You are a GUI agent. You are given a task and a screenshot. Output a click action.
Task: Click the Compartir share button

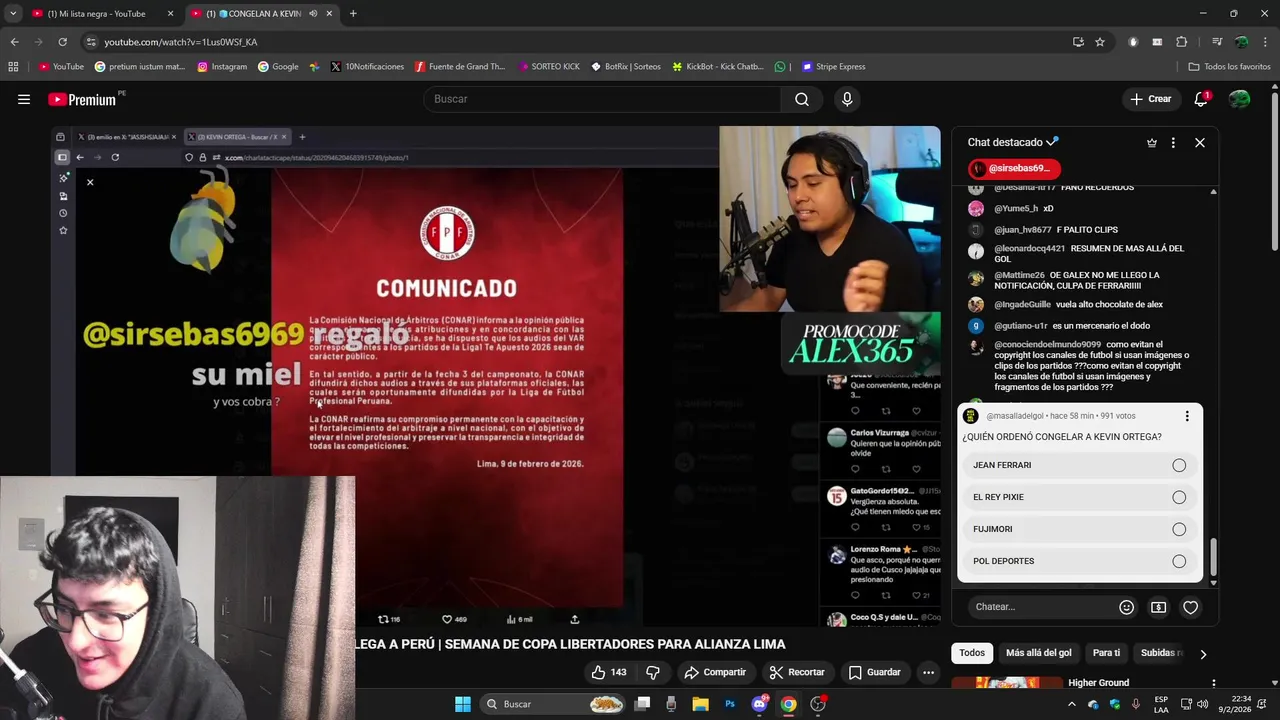click(x=715, y=672)
